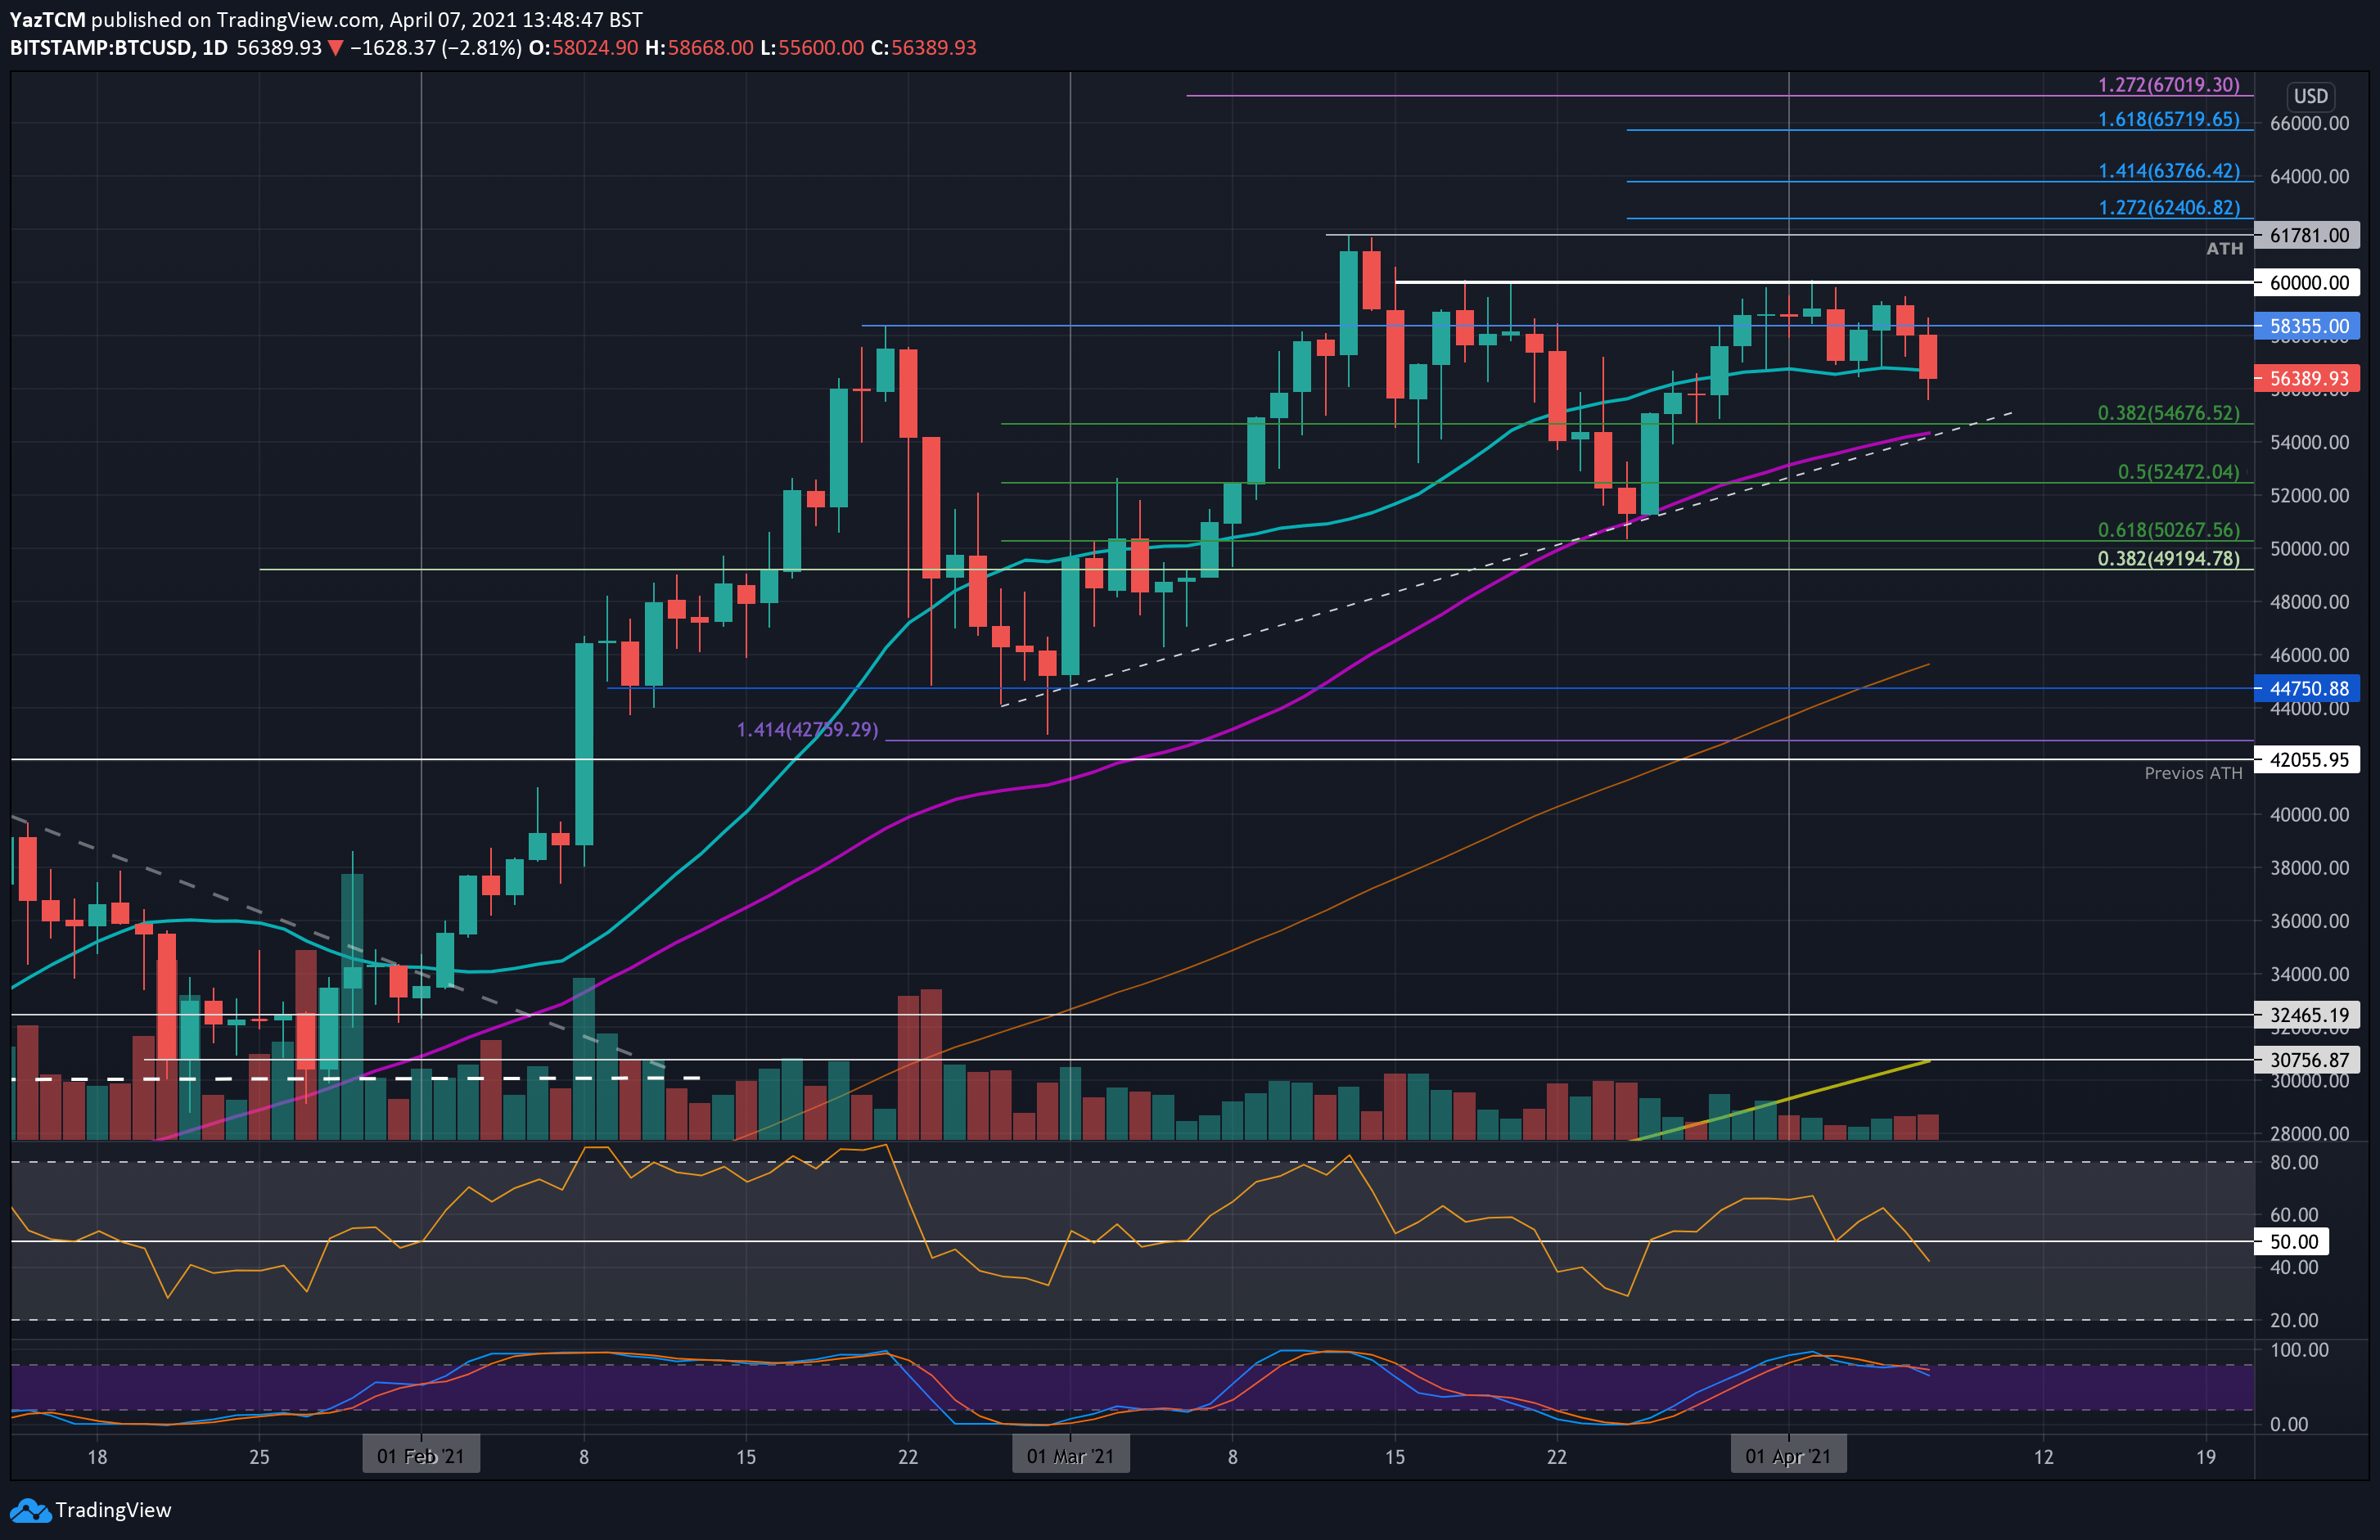
Task: Click the 0.5(52472.04) retracement label
Action: click(2178, 472)
